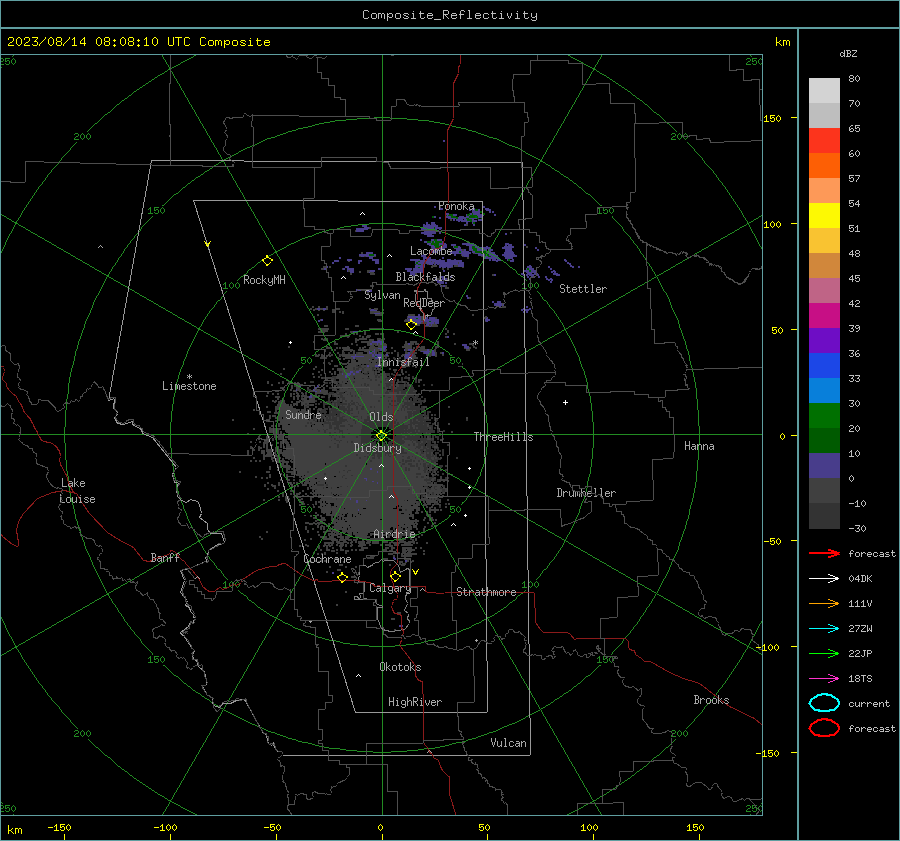Image resolution: width=900 pixels, height=841 pixels.
Task: Pick the blue swatch between 36 and 33
Action: point(824,366)
